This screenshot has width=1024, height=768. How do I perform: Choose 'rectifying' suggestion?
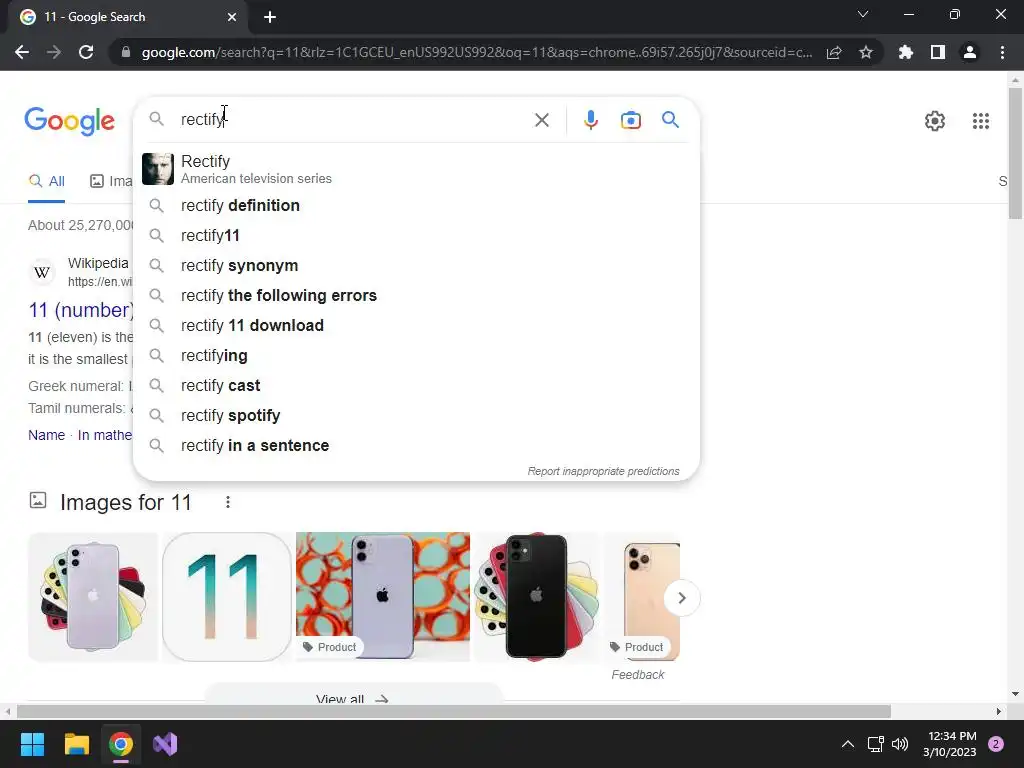416,356
